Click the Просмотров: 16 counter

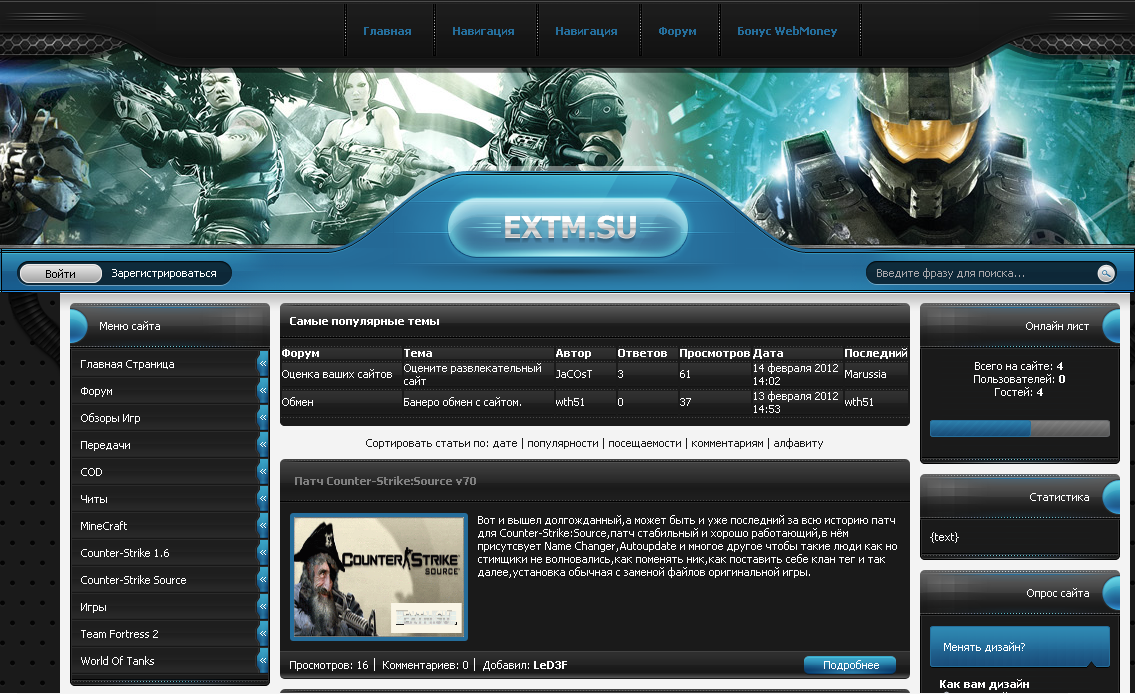329,665
